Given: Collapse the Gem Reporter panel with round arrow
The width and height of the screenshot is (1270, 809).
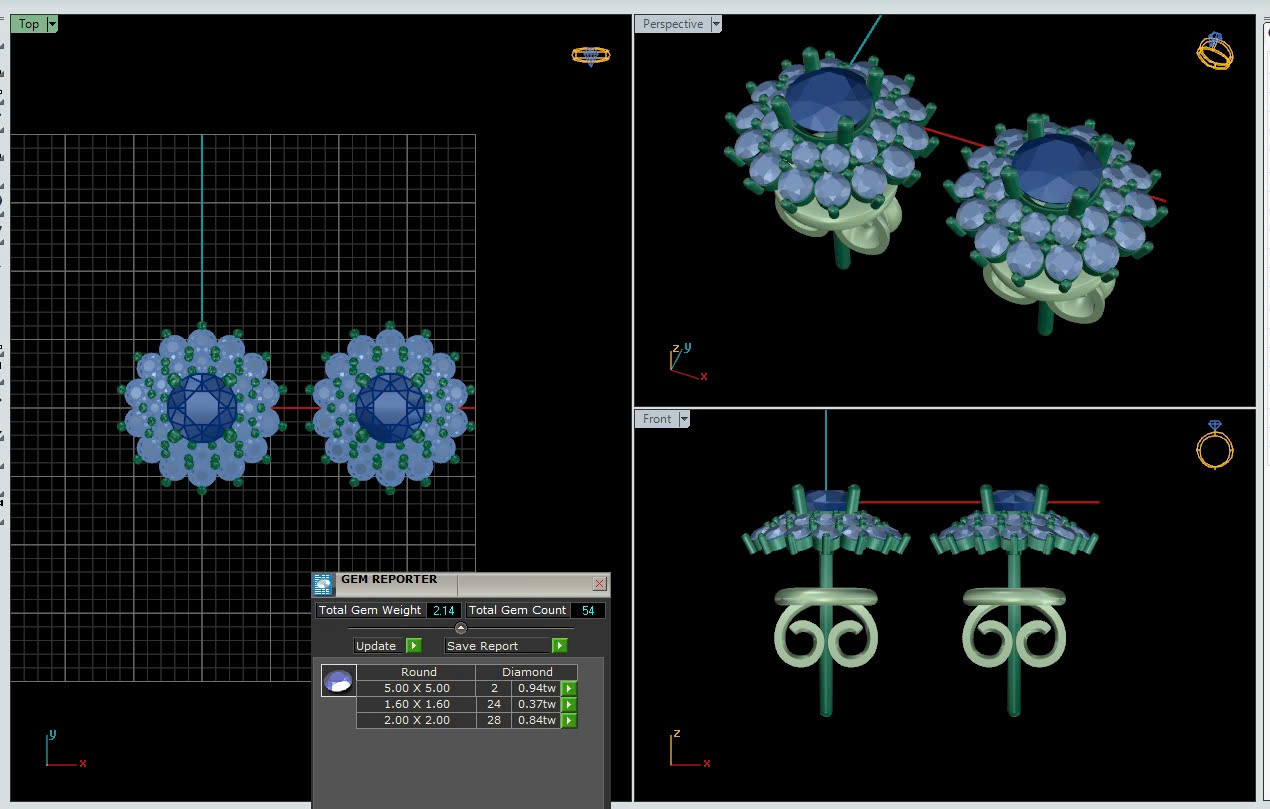Looking at the screenshot, I should coord(461,628).
